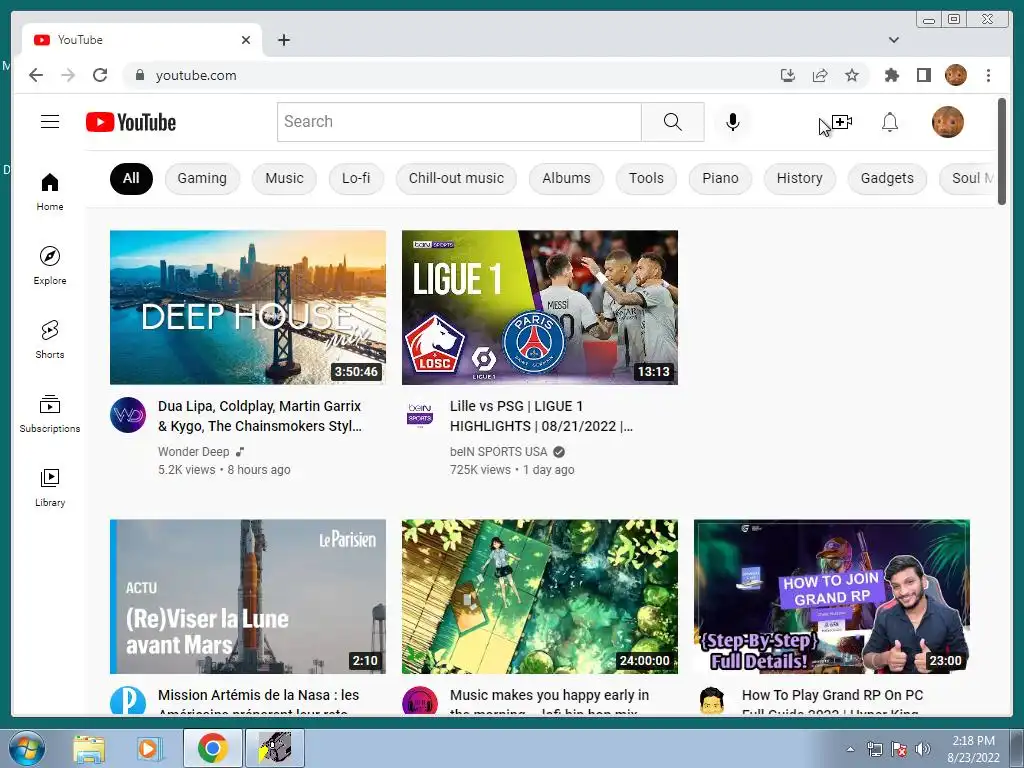This screenshot has height=768, width=1024.
Task: Click Wonder Deep channel avatar
Action: click(x=128, y=415)
